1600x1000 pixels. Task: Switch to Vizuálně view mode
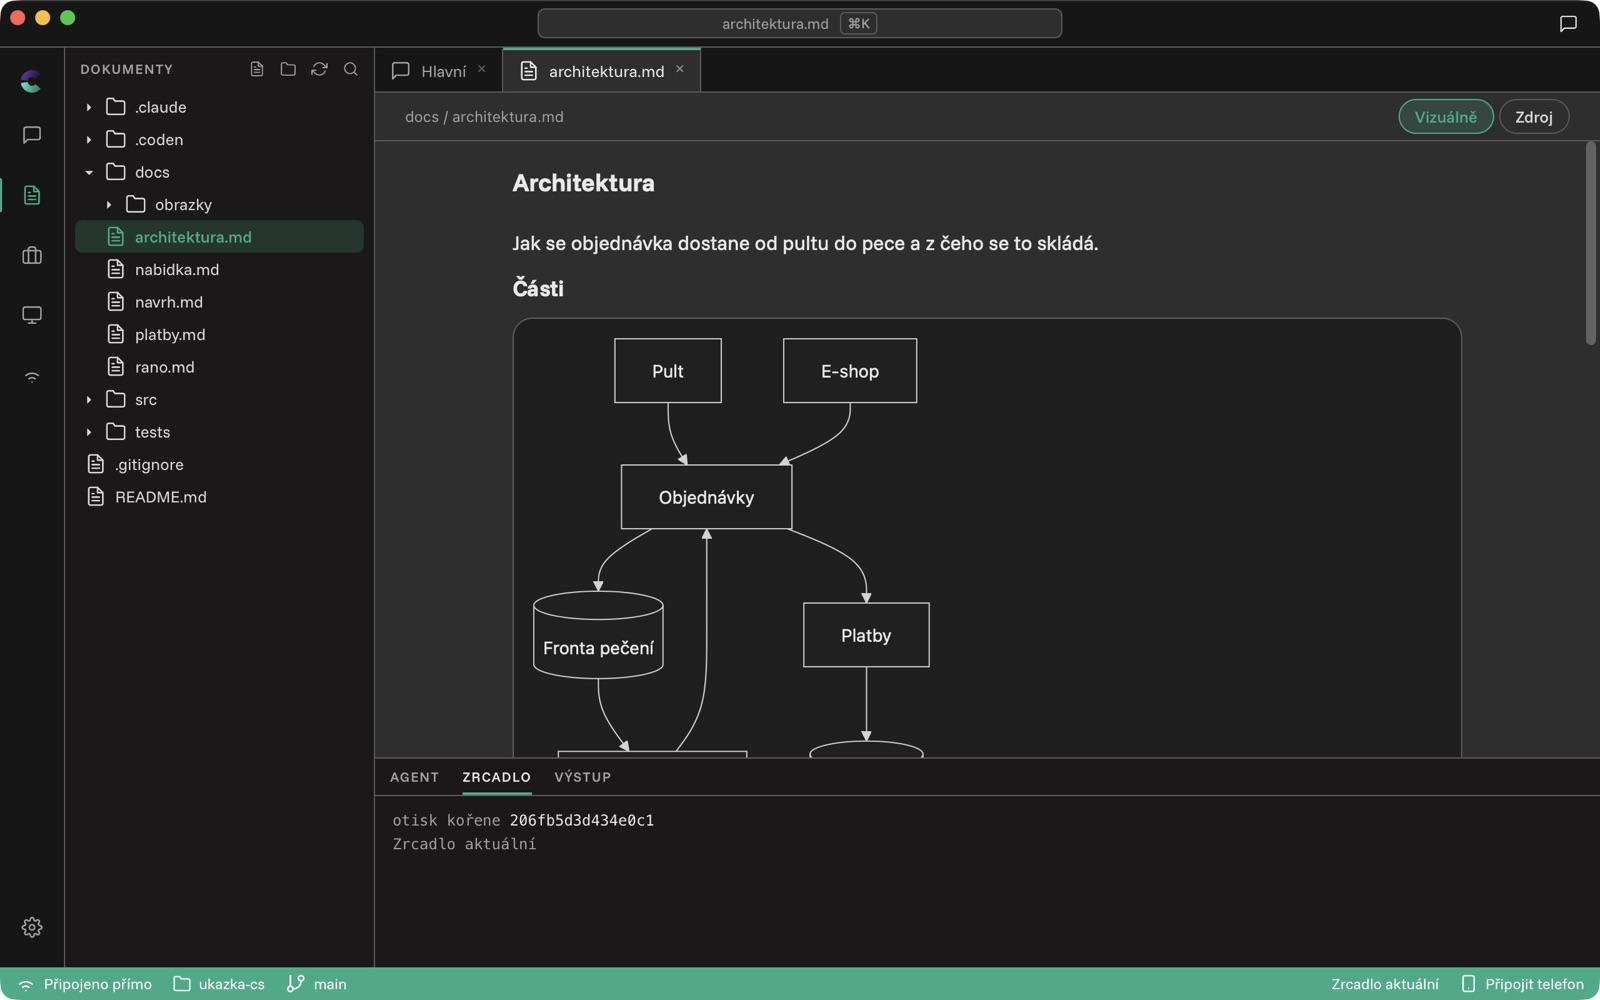tap(1445, 117)
